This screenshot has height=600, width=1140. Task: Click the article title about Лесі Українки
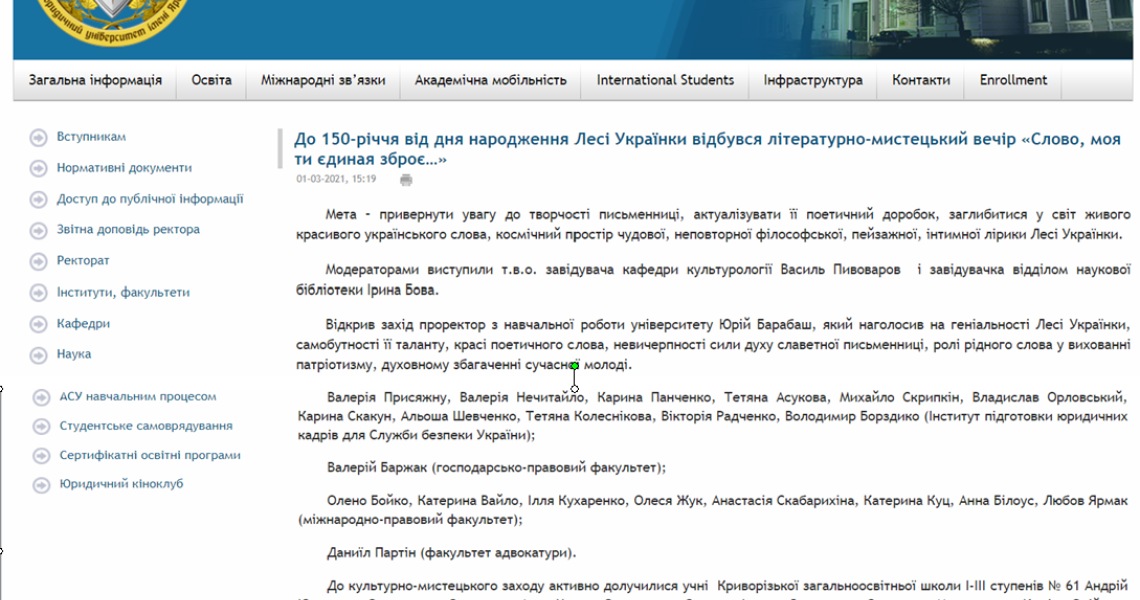tap(707, 149)
